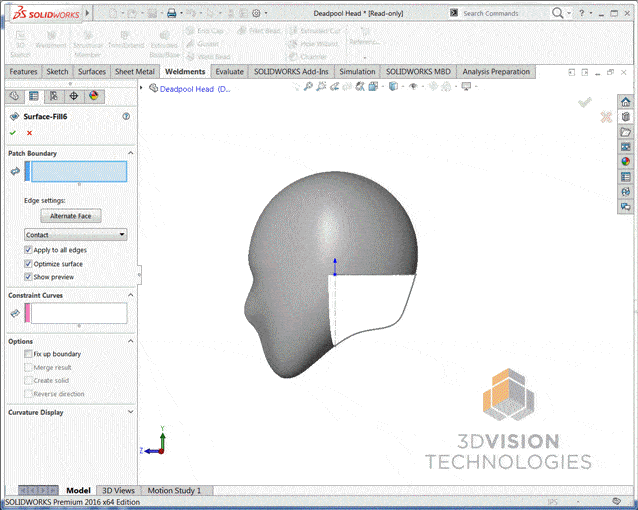Enable Fix up boundary checkbox

[x=28, y=354]
